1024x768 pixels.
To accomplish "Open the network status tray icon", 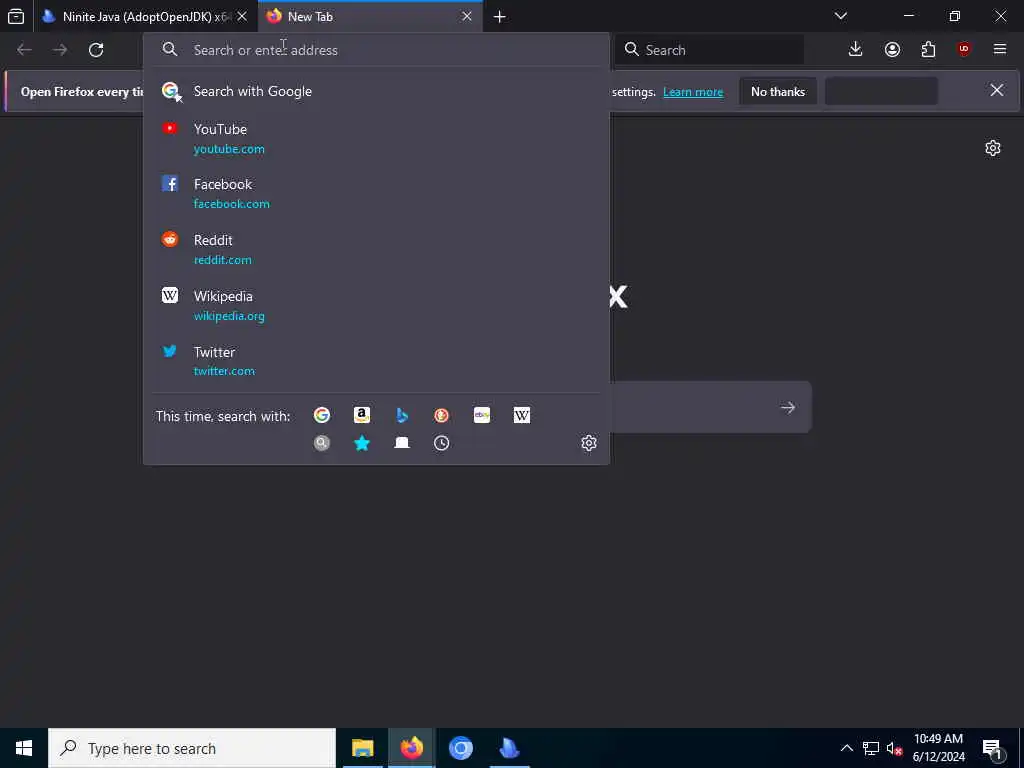I will coord(871,748).
